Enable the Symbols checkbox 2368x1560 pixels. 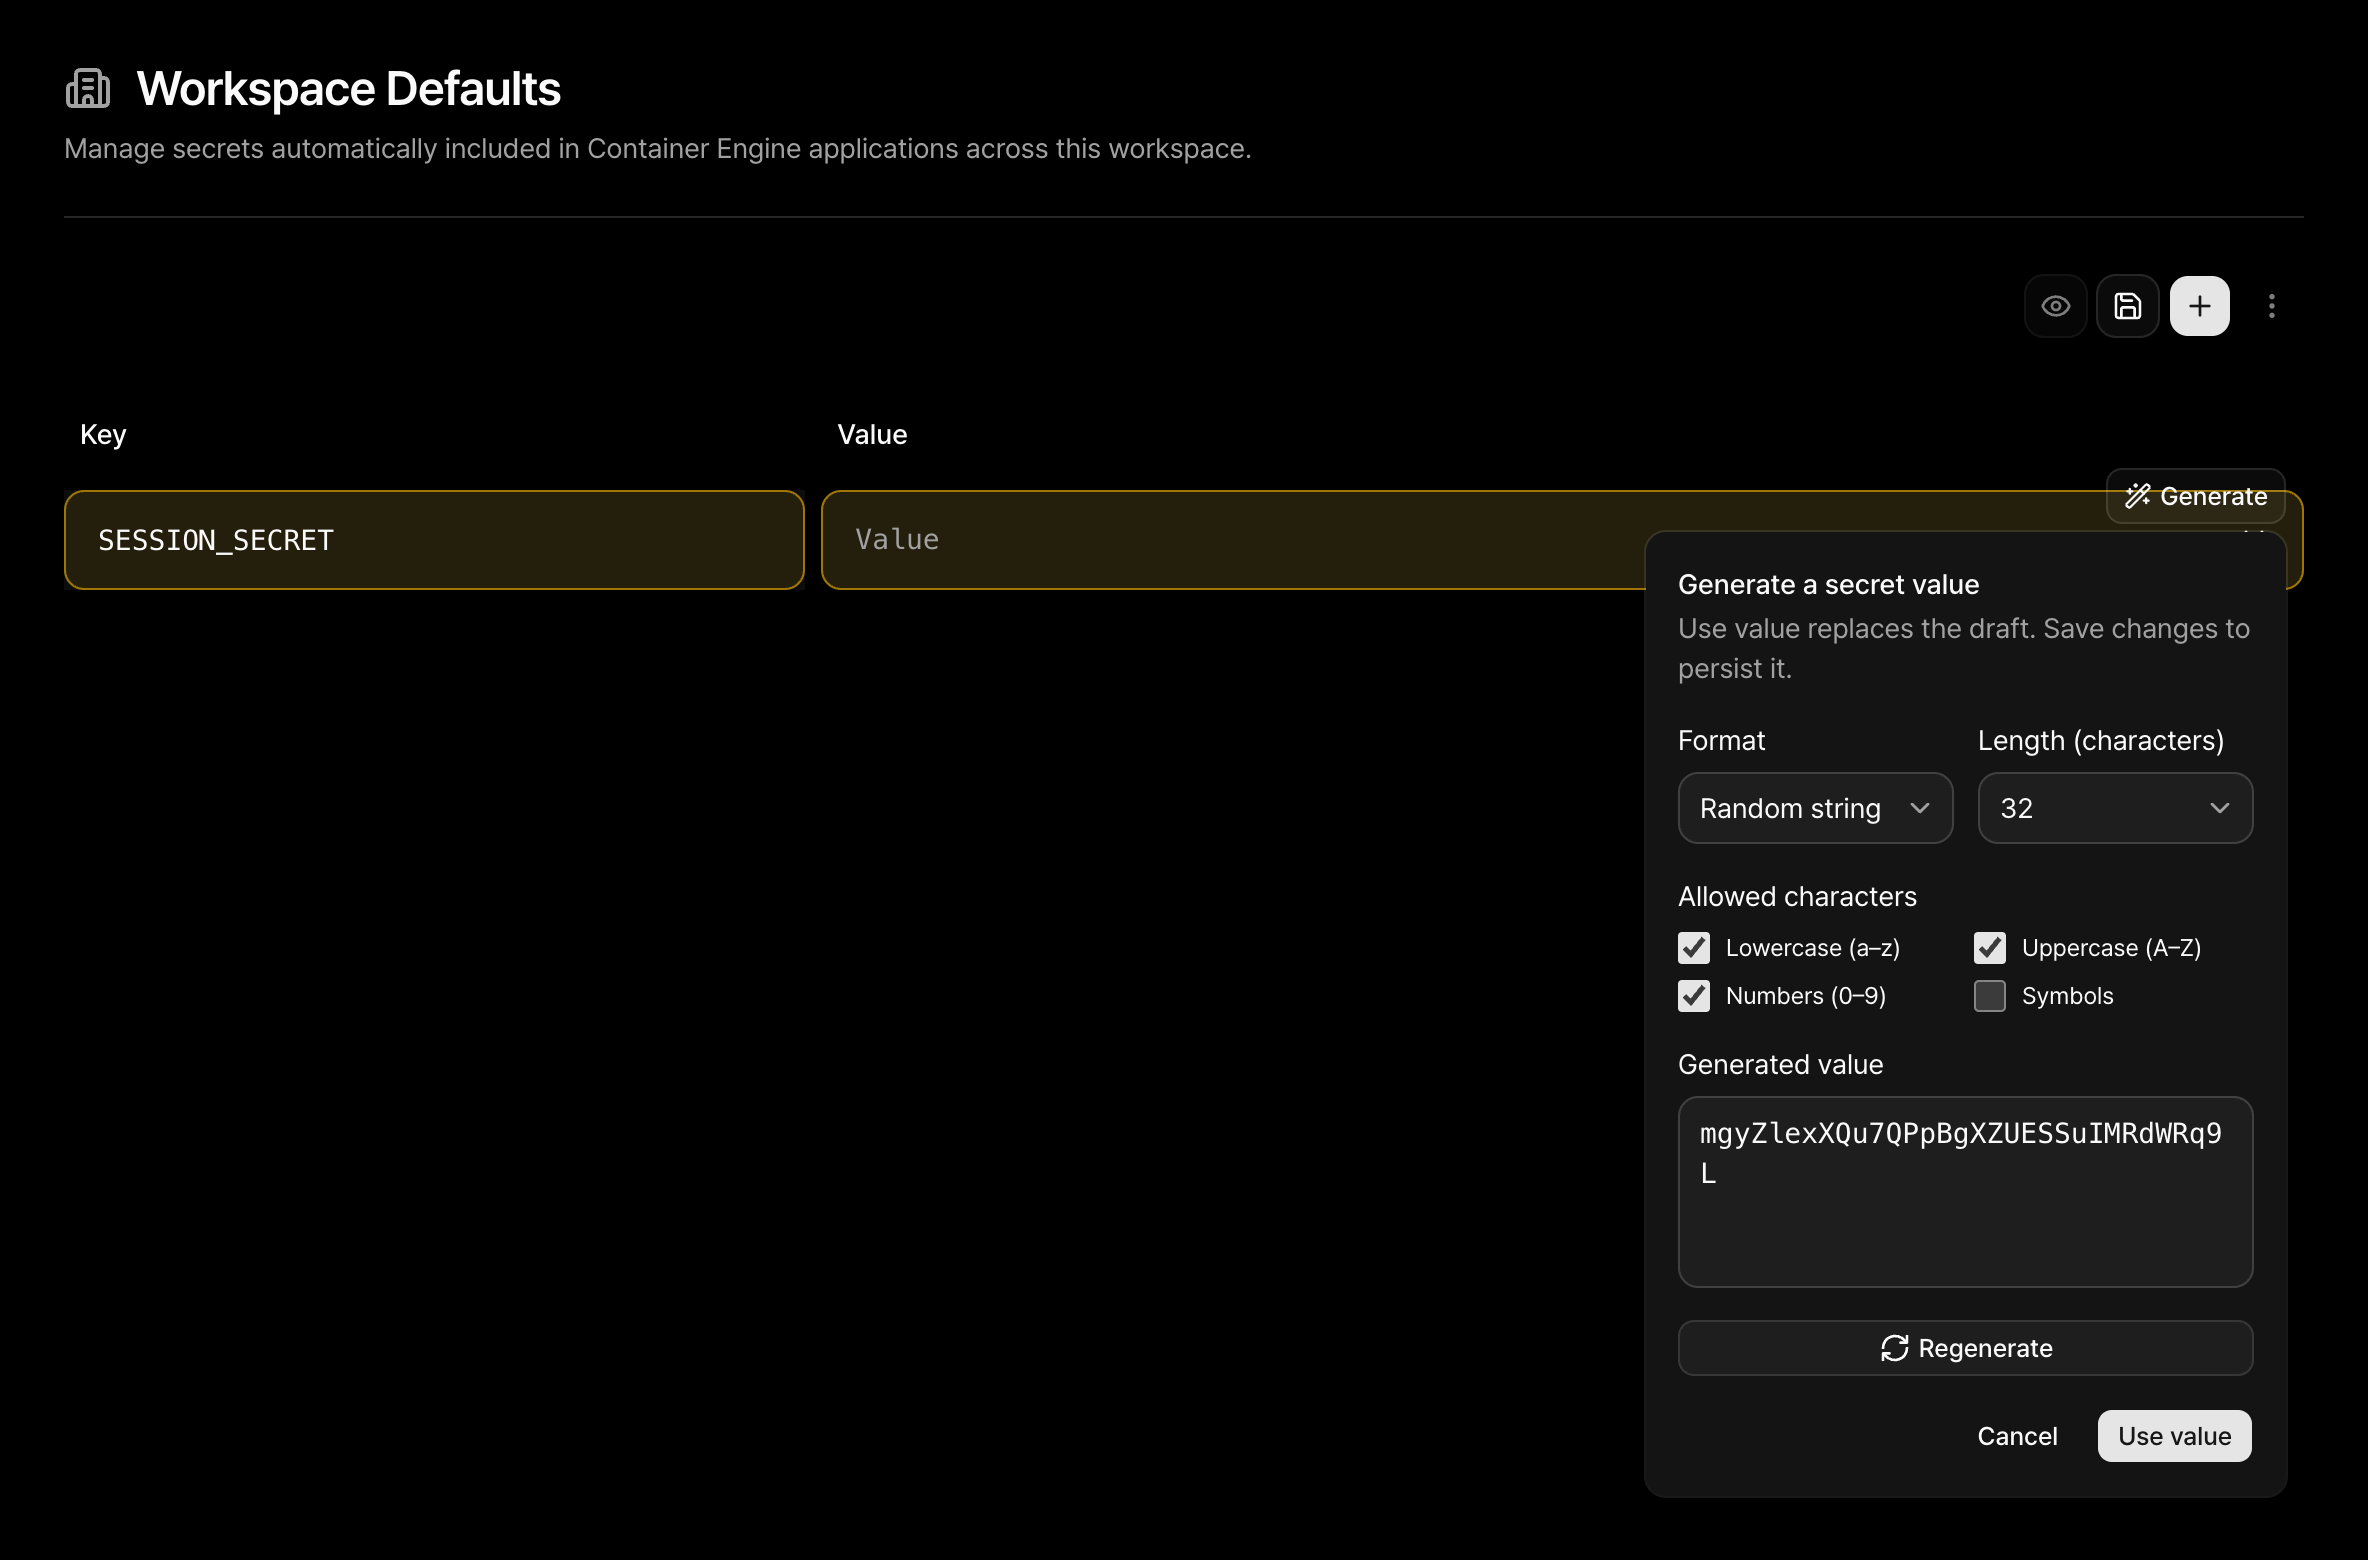(1990, 996)
